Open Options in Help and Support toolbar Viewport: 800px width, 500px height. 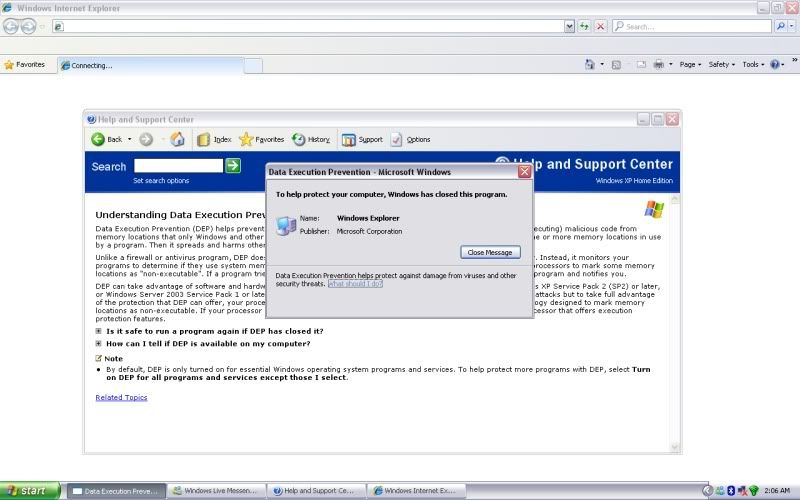click(x=410, y=140)
